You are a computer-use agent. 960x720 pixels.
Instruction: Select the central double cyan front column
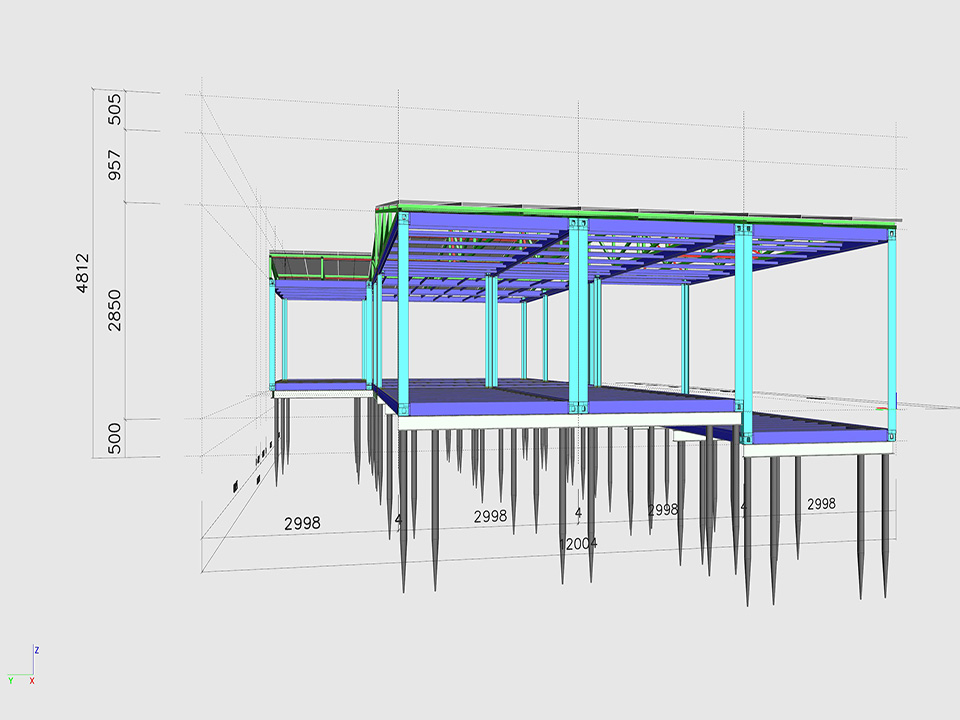[x=578, y=316]
